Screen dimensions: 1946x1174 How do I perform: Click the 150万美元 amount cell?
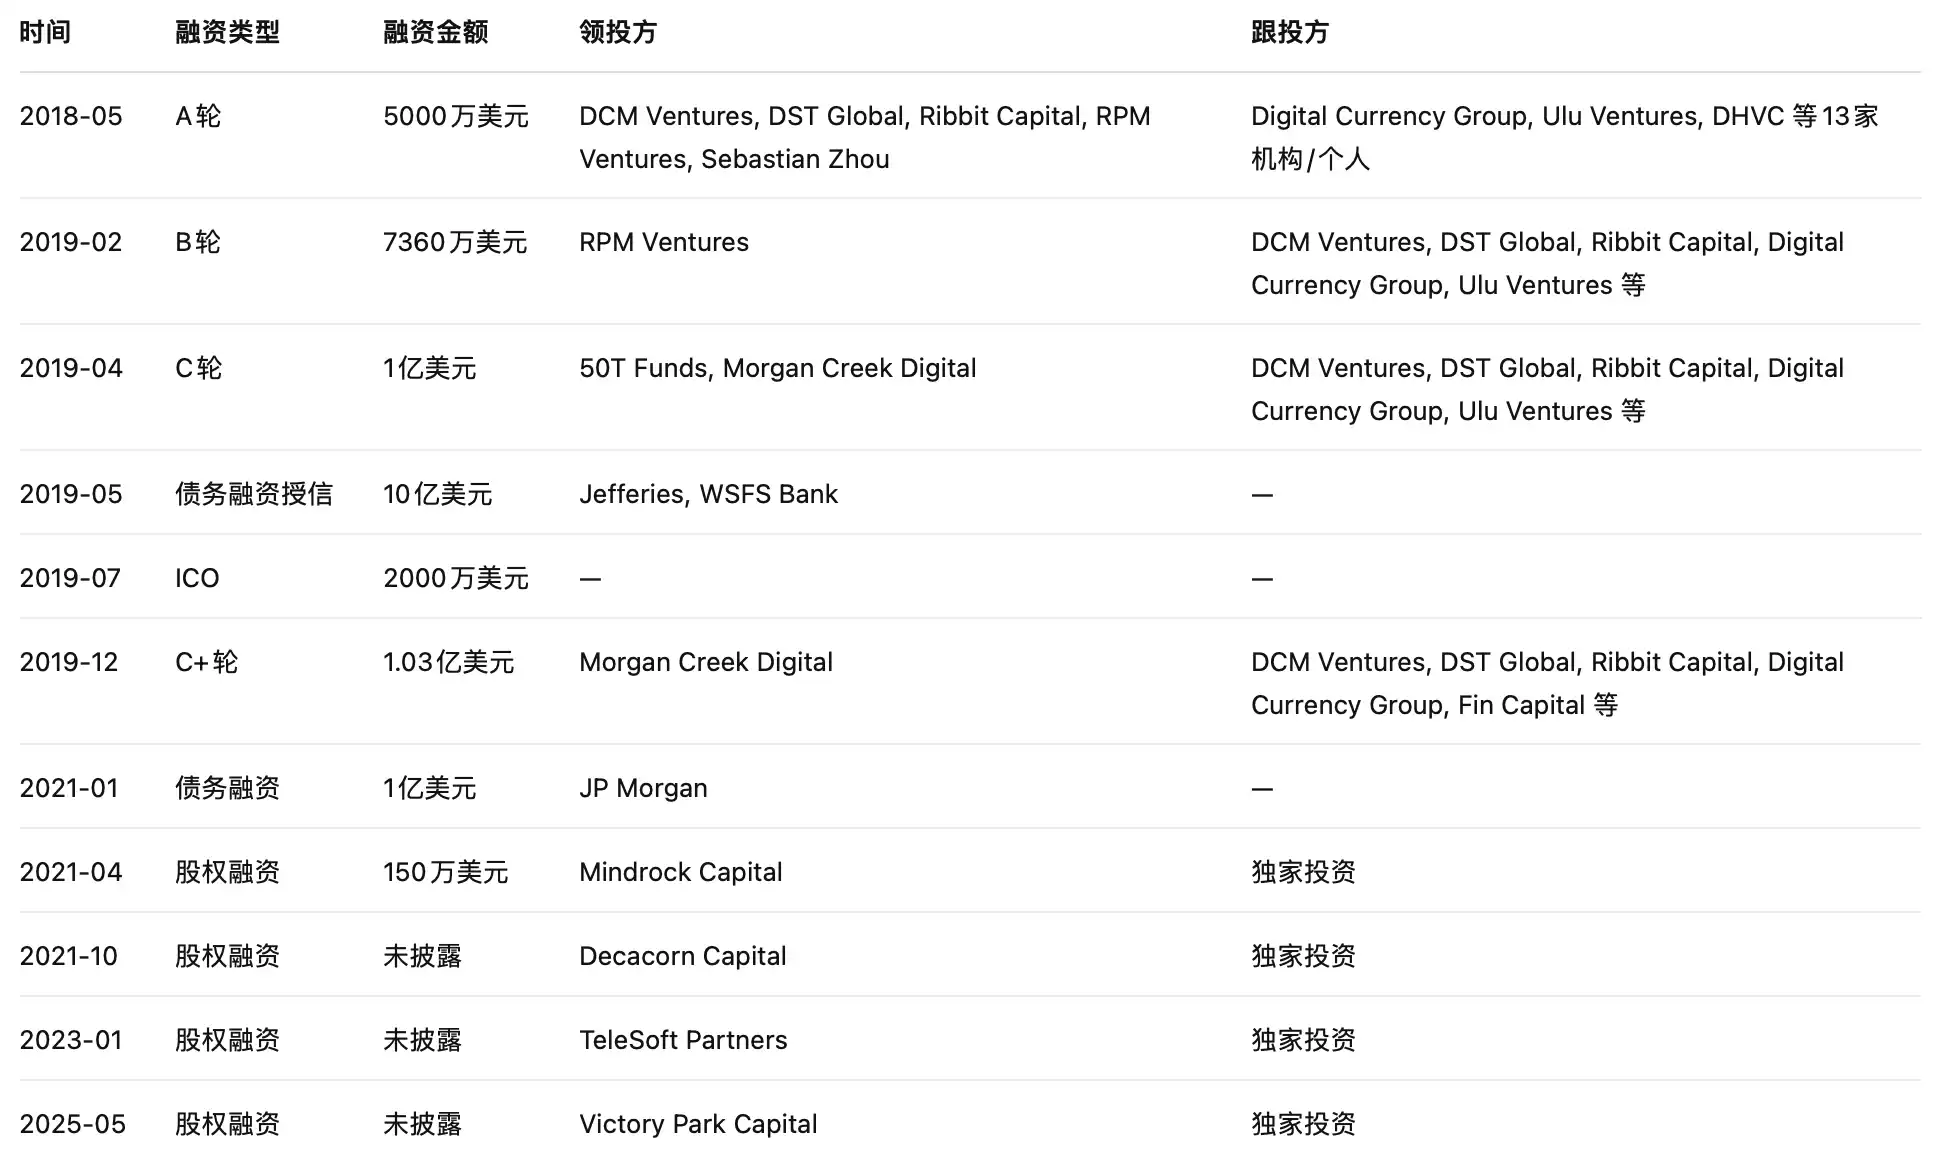tap(445, 872)
